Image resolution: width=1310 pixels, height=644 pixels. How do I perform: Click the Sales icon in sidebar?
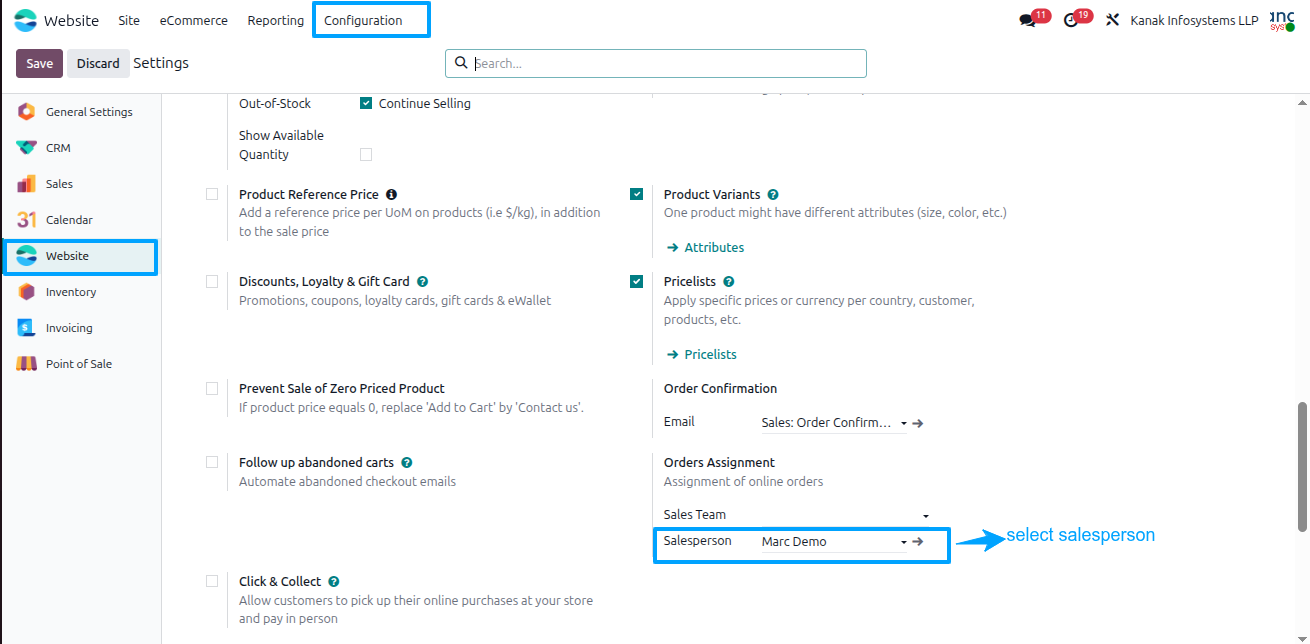(27, 184)
